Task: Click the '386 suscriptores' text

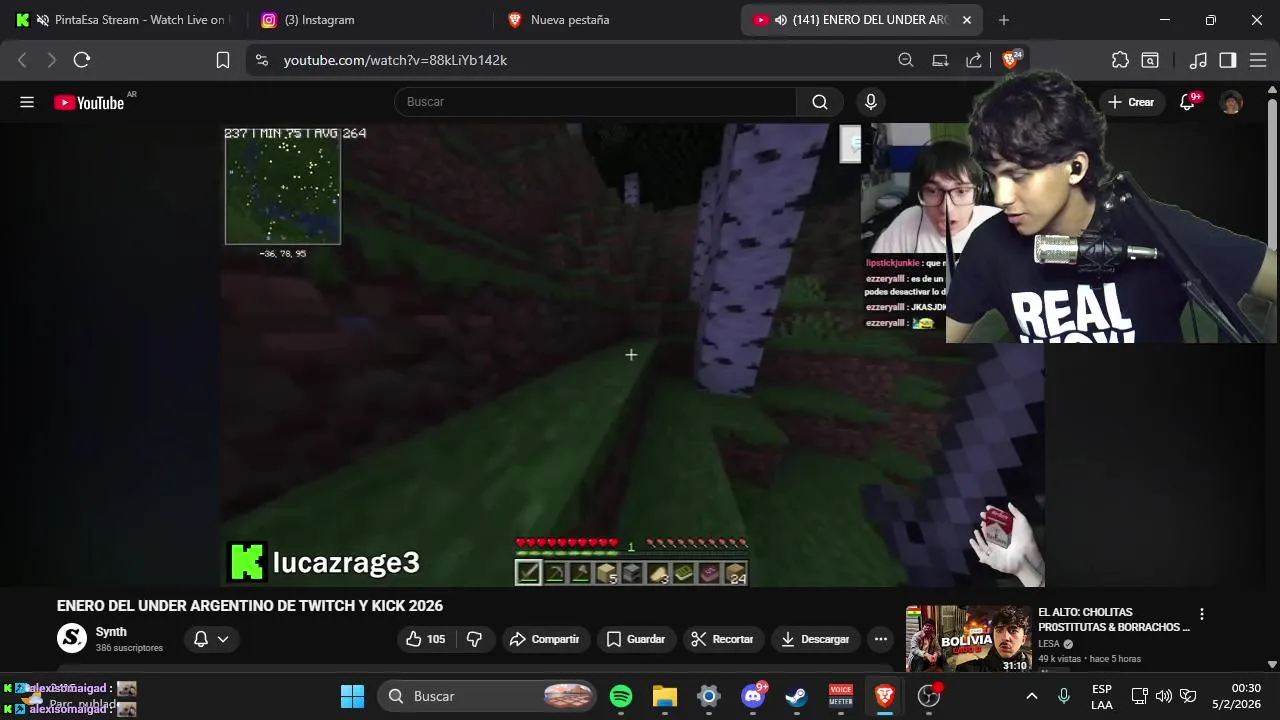Action: pyautogui.click(x=129, y=648)
